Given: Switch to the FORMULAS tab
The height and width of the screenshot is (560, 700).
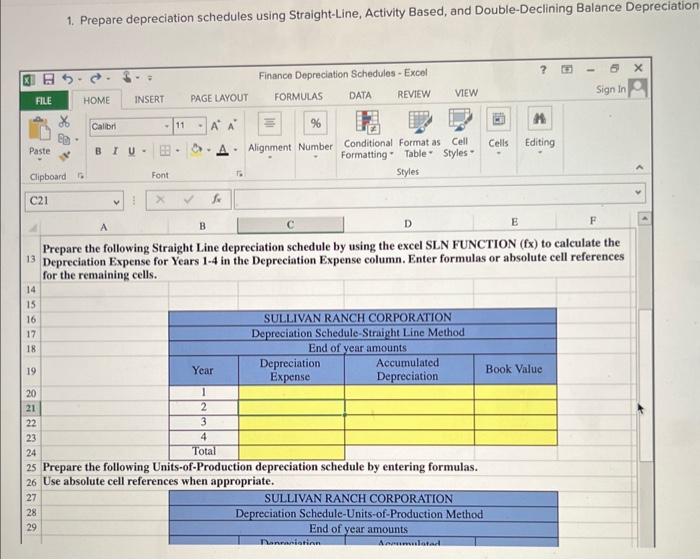Looking at the screenshot, I should 298,96.
